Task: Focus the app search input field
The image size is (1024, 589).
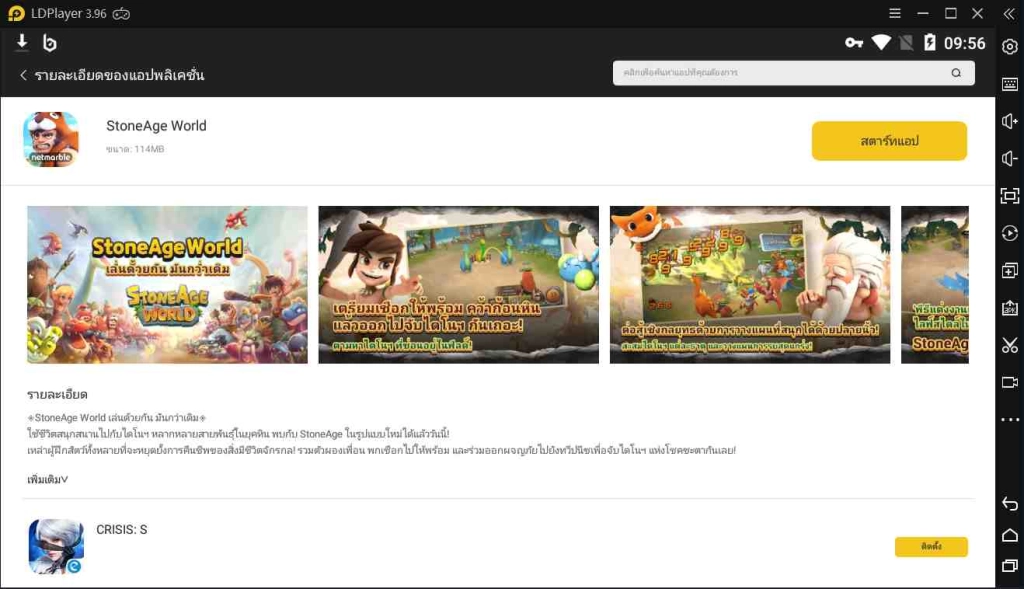Action: pyautogui.click(x=793, y=73)
